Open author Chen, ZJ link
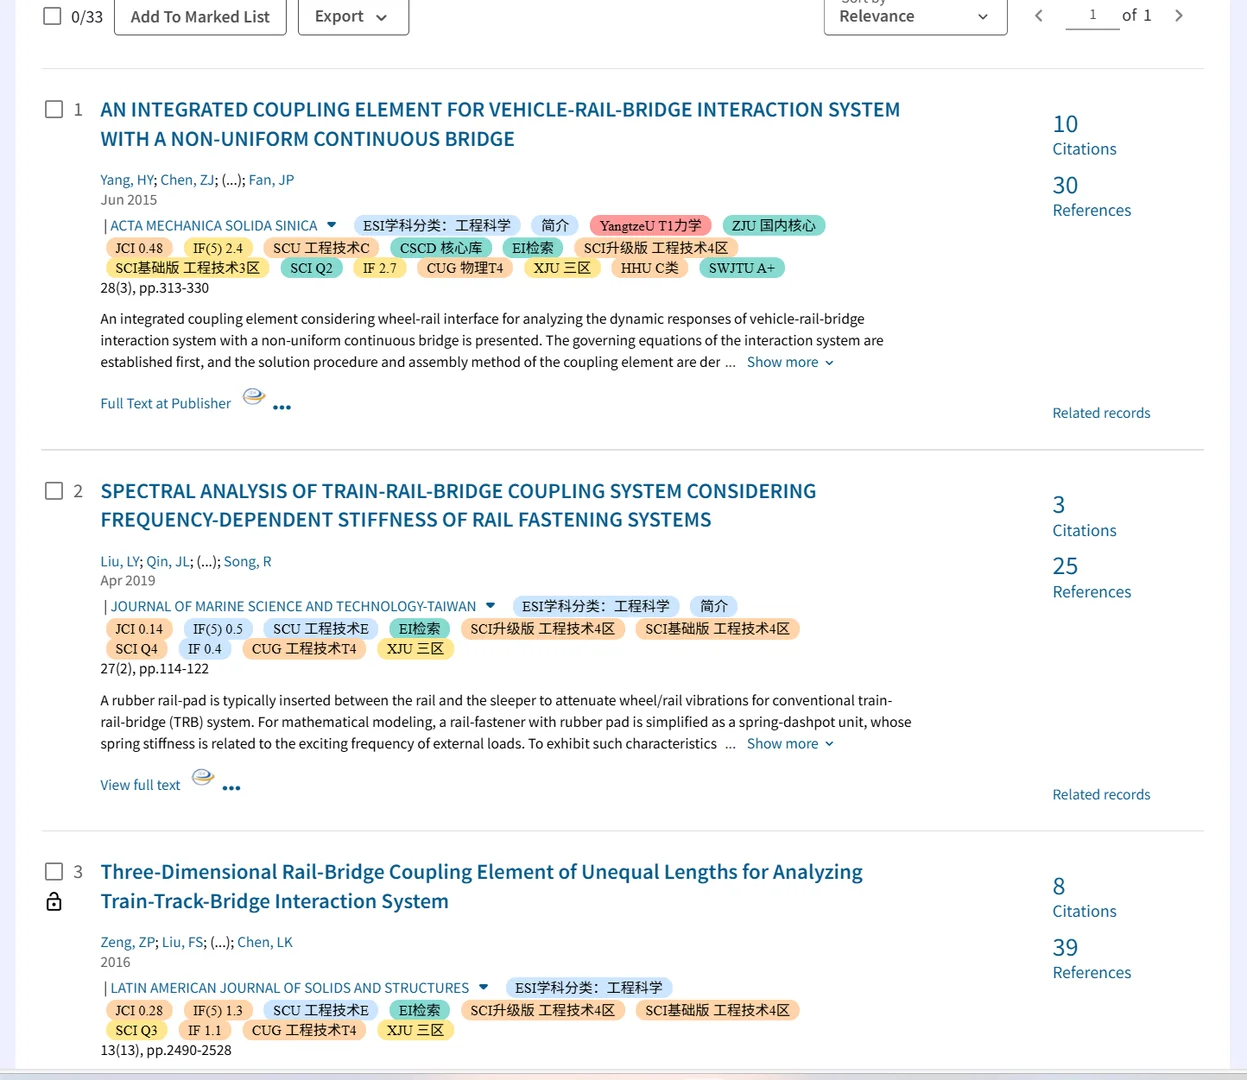 [187, 180]
